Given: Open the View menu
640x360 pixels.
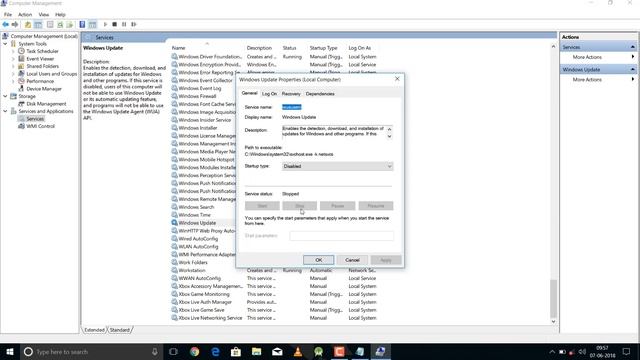Looking at the screenshot, I should (44, 15).
